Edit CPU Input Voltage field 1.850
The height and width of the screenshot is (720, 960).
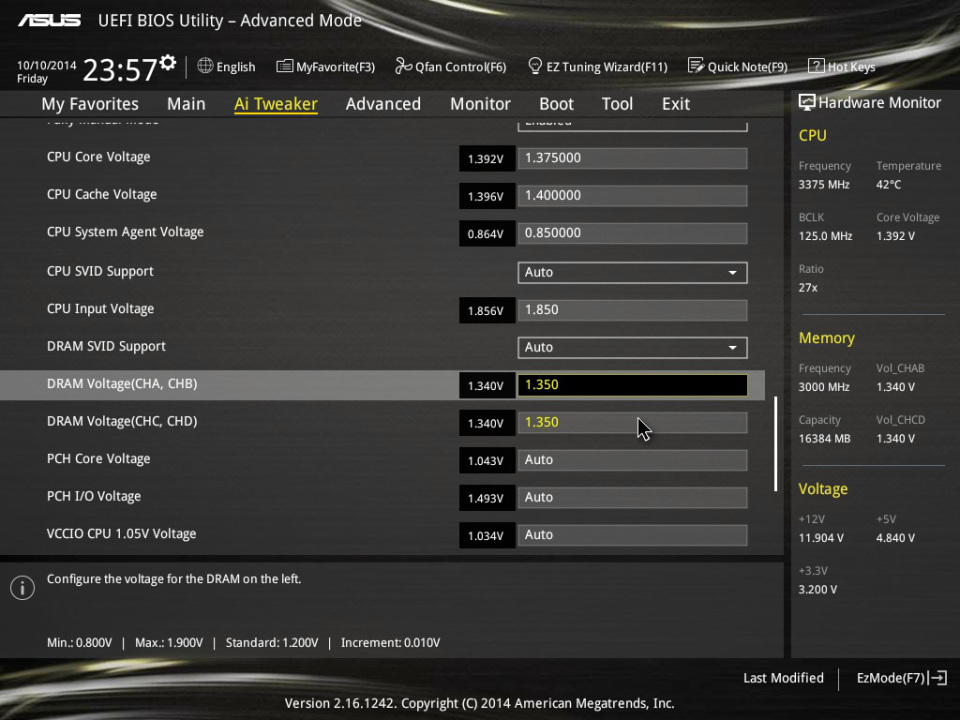(x=632, y=310)
